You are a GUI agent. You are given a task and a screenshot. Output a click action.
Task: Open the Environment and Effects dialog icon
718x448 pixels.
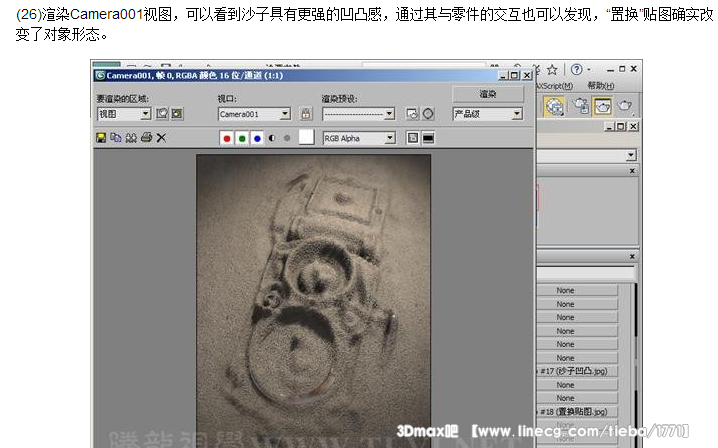(x=428, y=114)
